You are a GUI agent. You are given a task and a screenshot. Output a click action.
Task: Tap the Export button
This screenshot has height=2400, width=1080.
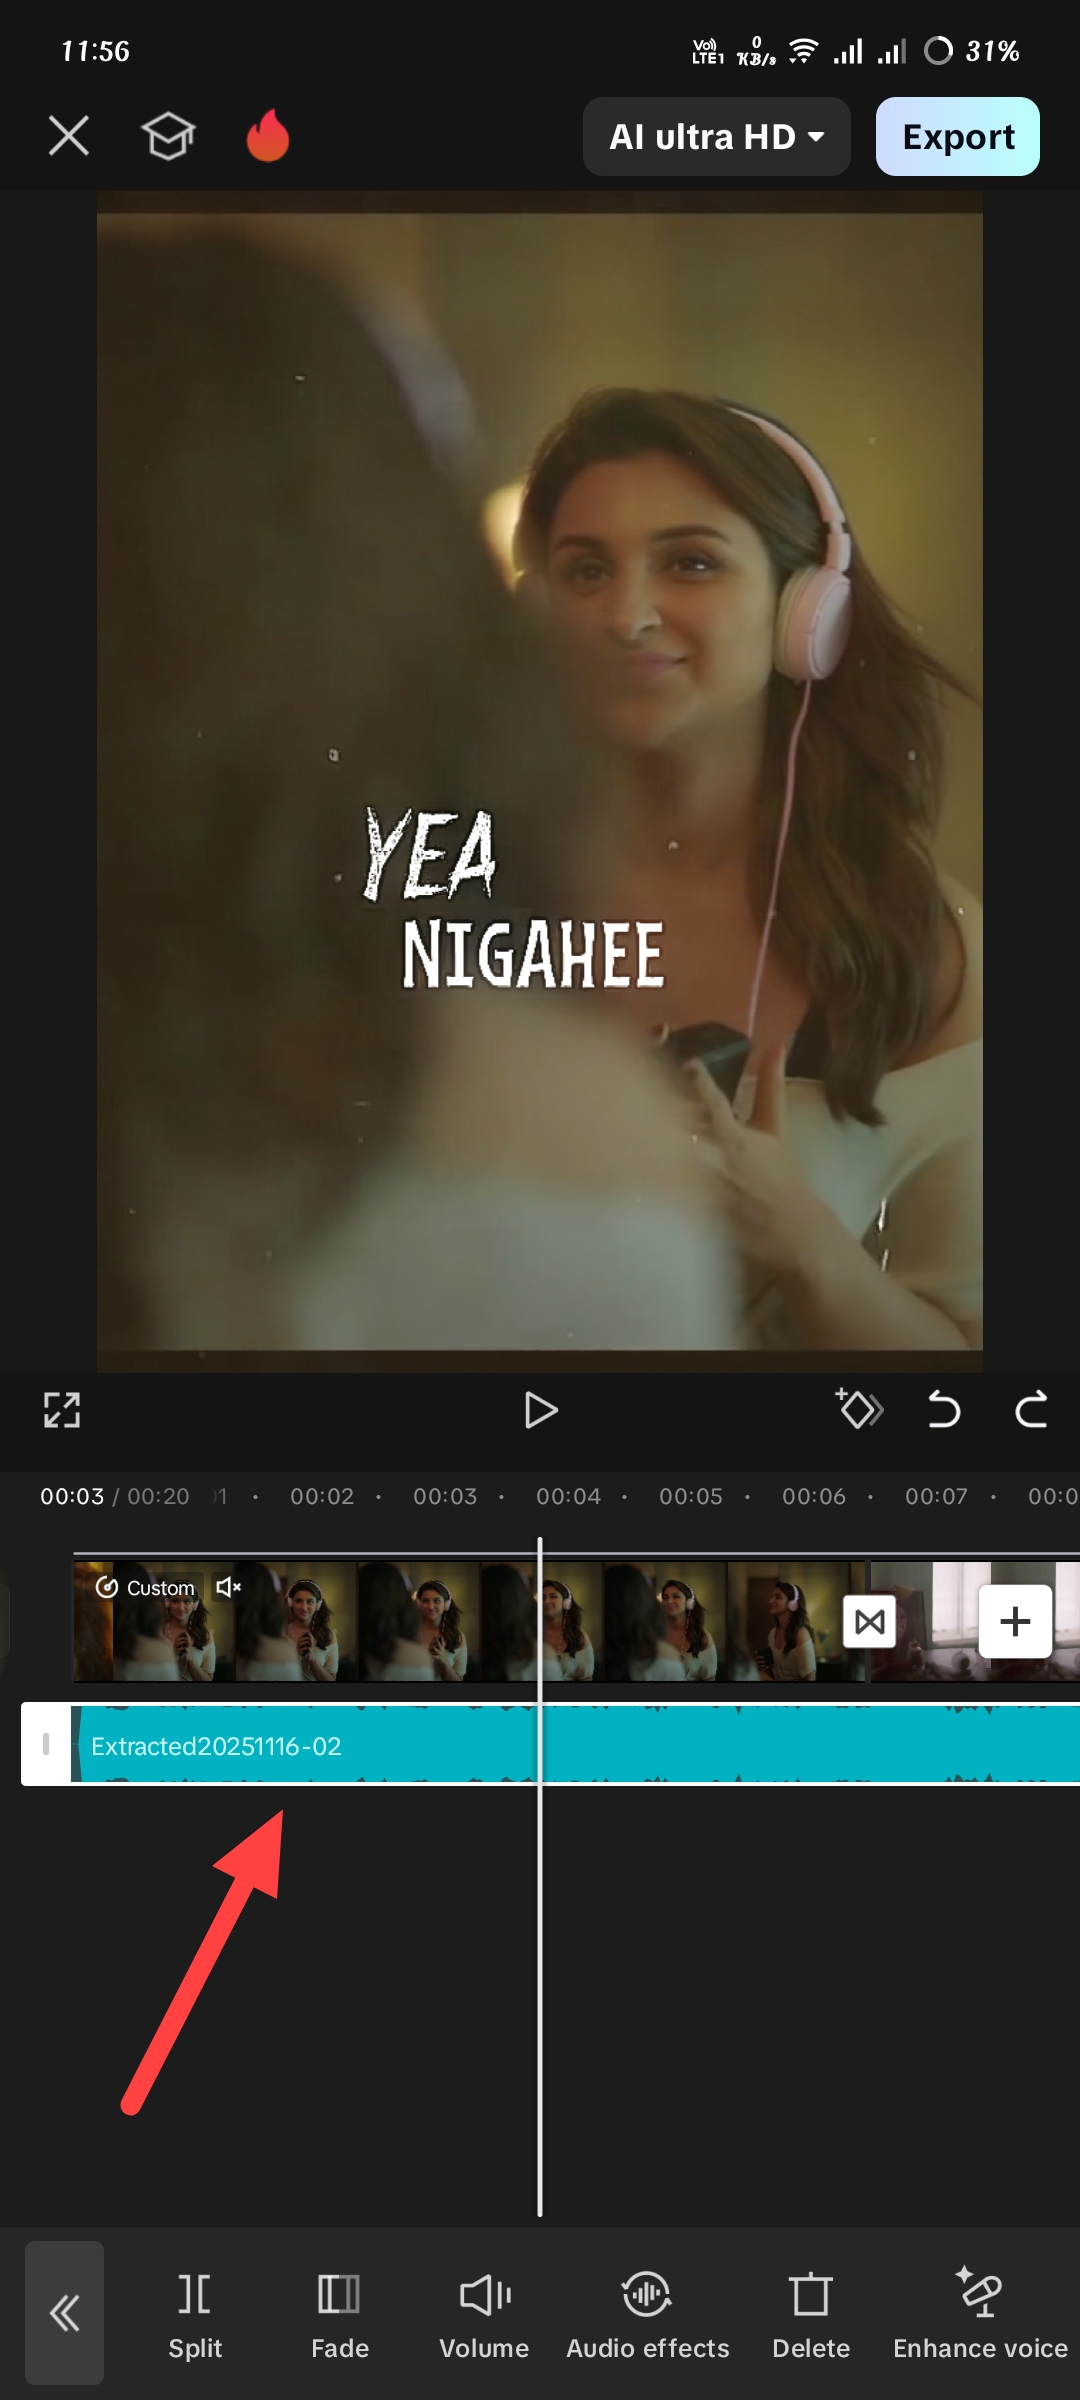[958, 136]
